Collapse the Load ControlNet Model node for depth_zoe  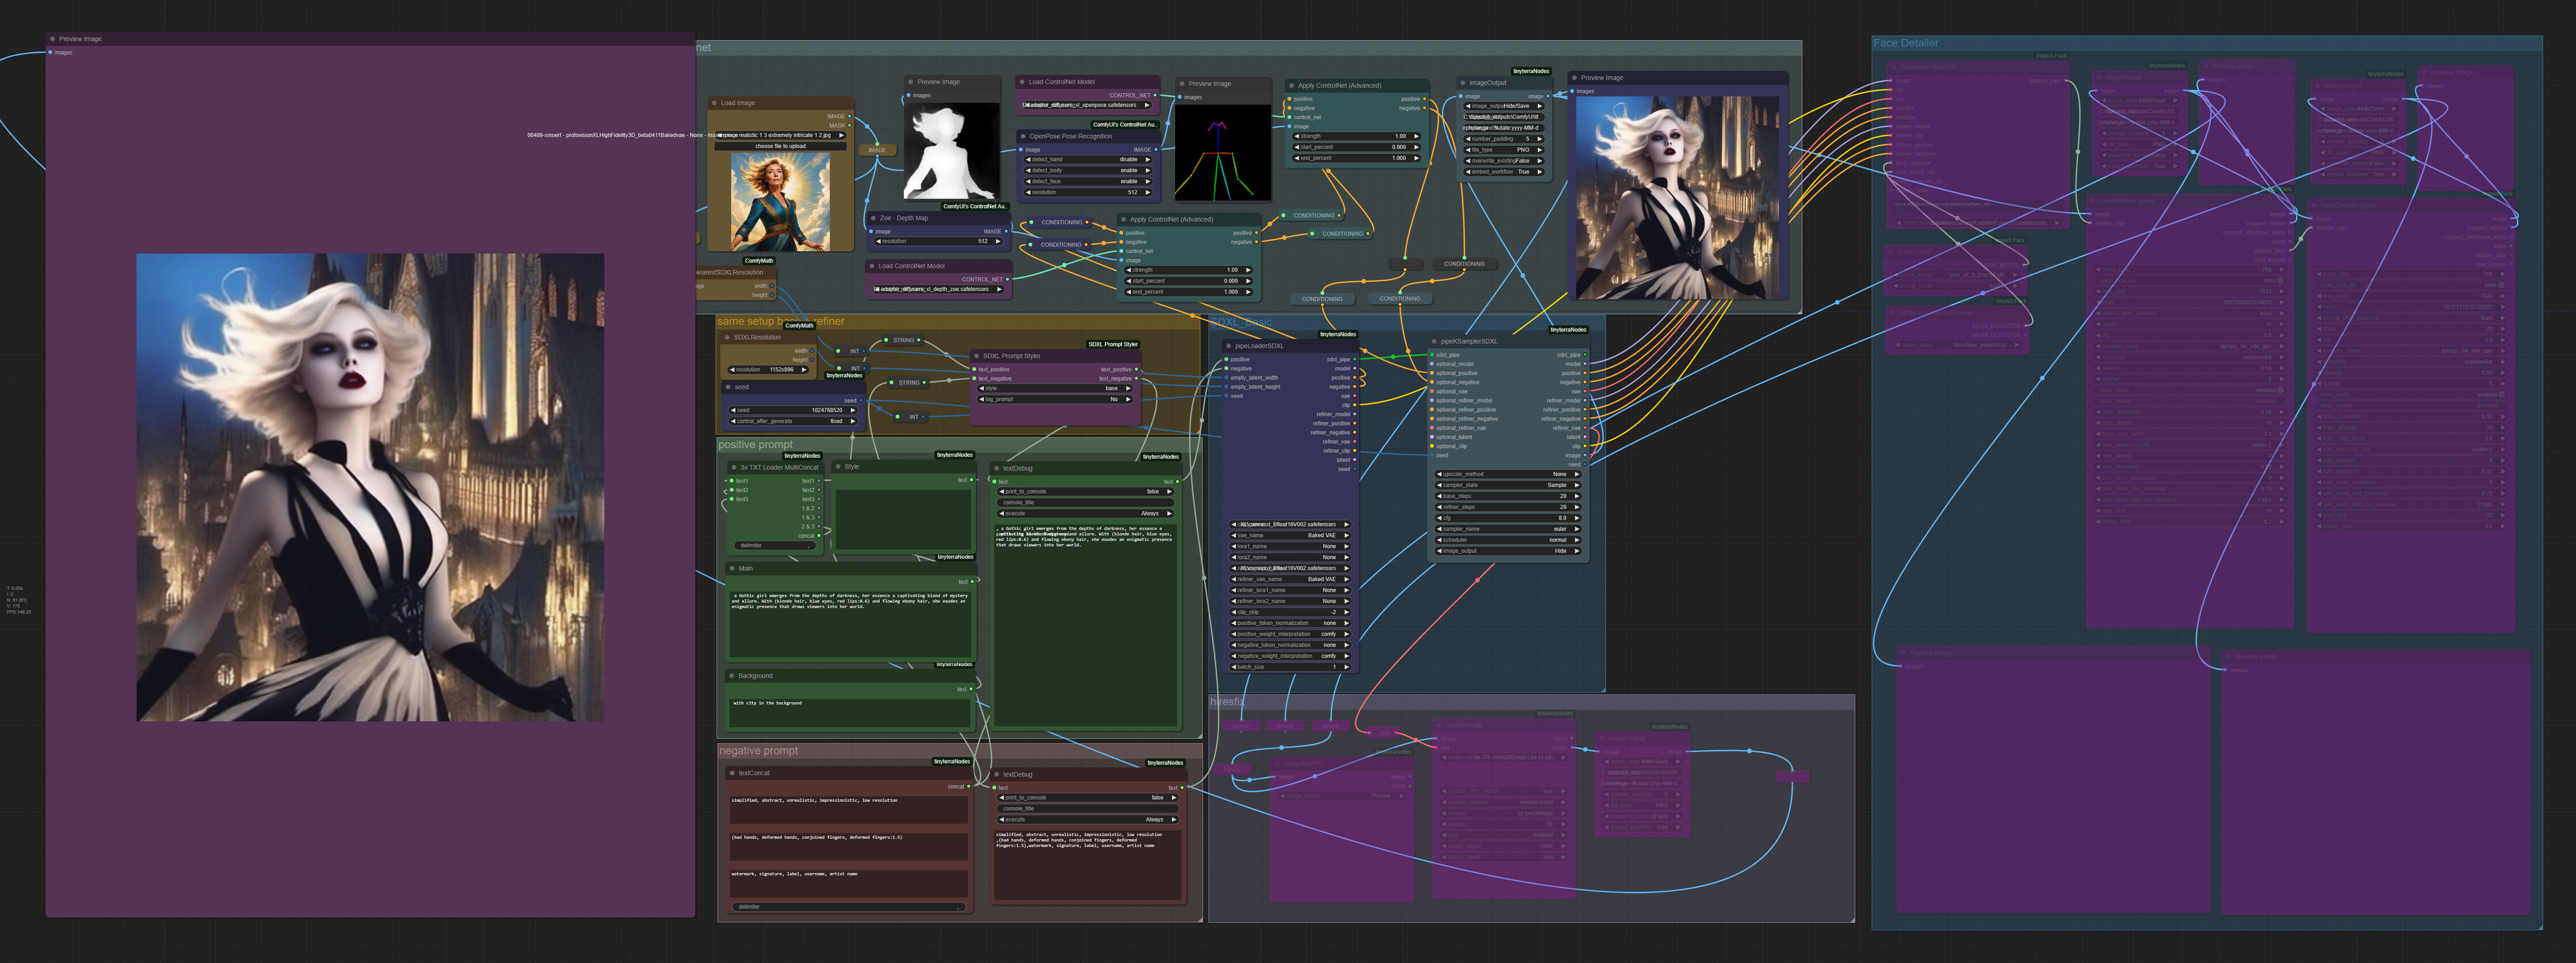tap(872, 266)
